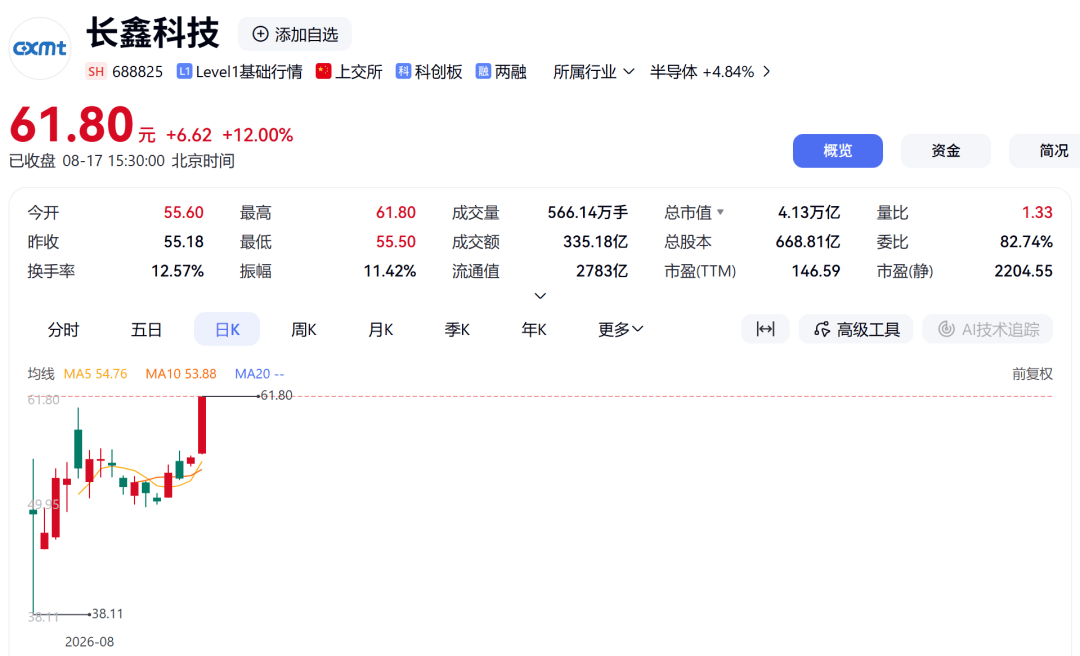
Task: Click the CXMT company logo
Action: tap(40, 48)
